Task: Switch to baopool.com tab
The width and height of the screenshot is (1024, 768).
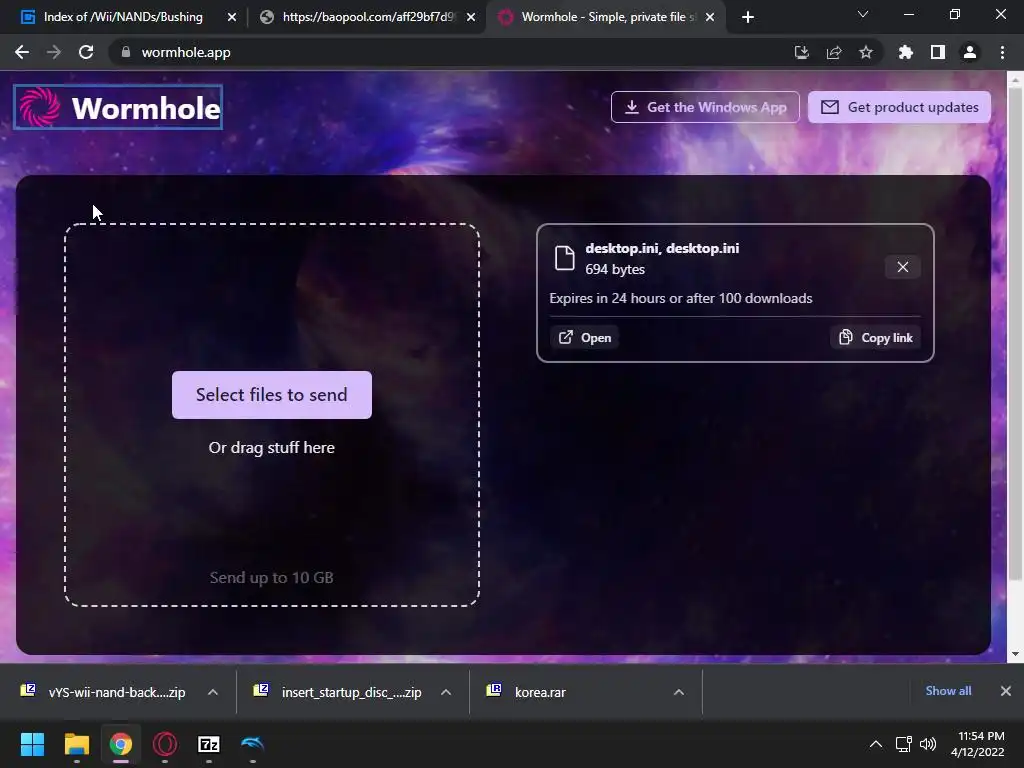Action: tap(366, 17)
